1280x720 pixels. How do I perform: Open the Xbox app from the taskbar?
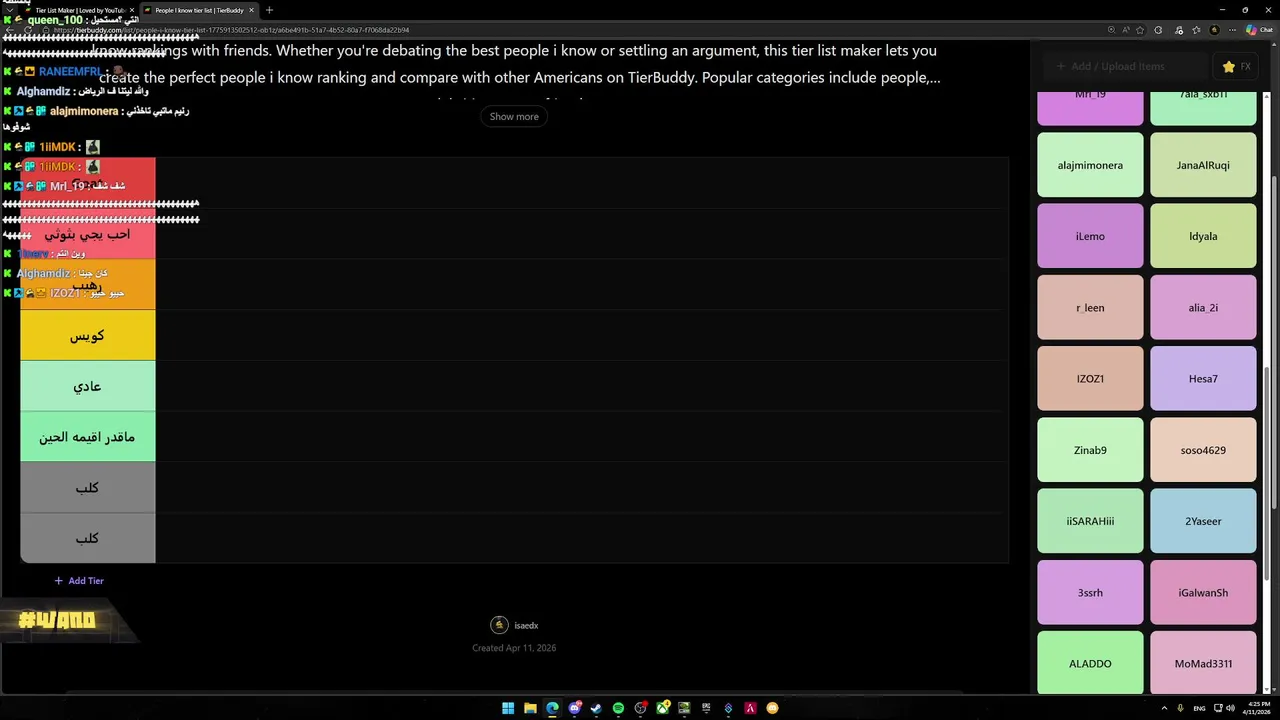(663, 708)
